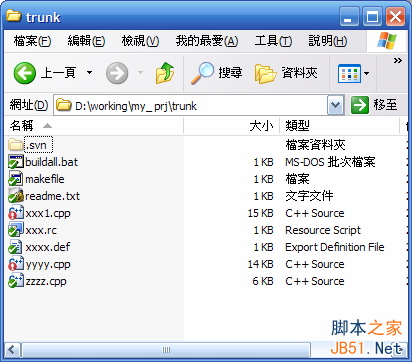Sort by 類型 column header
The height and width of the screenshot is (362, 412).
click(340, 126)
